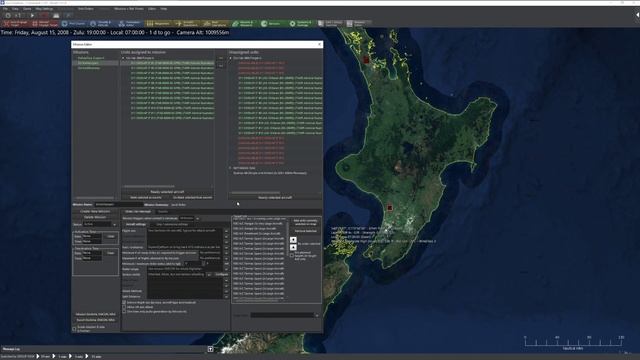Click the Manual Engage Target toolbar button
The width and height of the screenshot is (640, 360).
pyautogui.click(x=44, y=24)
